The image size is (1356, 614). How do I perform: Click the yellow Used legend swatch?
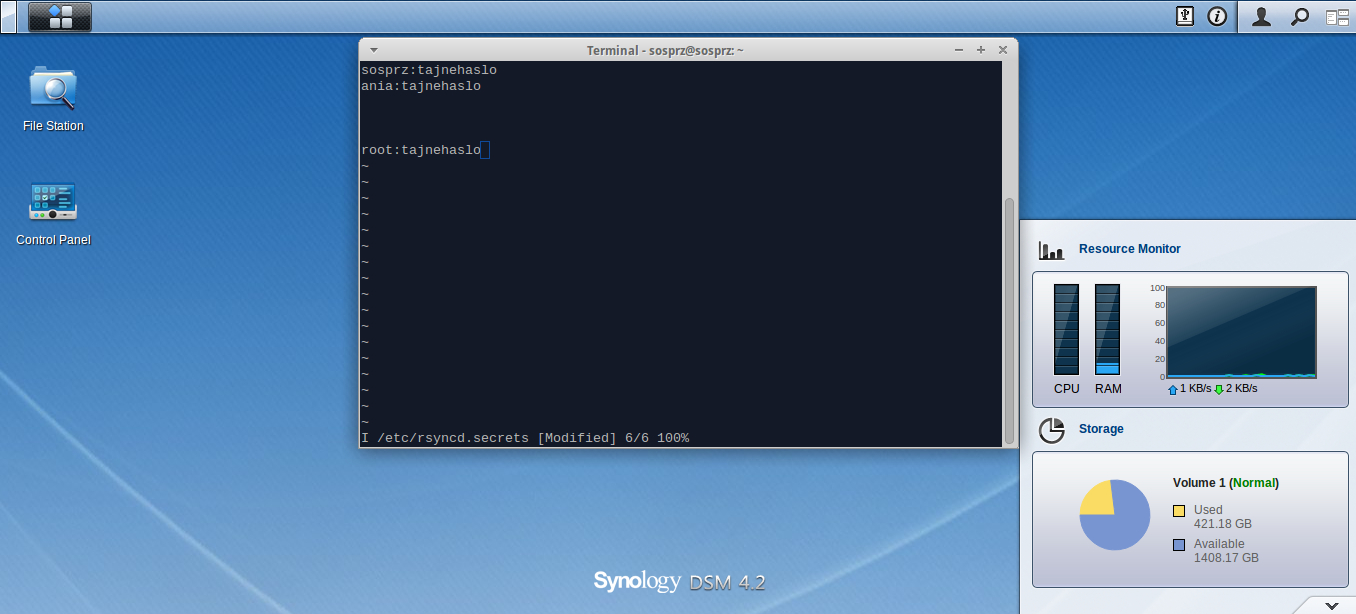click(x=1179, y=511)
